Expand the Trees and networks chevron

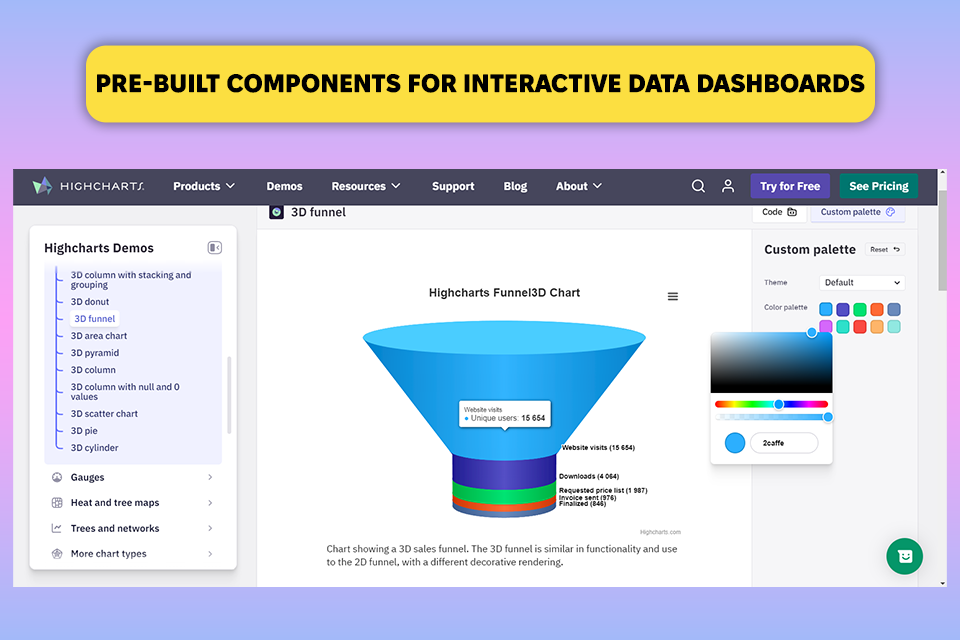click(x=210, y=528)
